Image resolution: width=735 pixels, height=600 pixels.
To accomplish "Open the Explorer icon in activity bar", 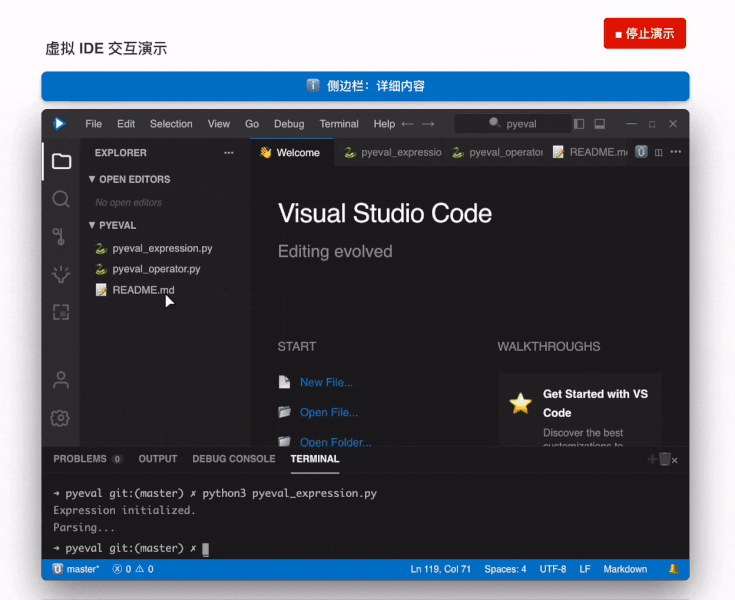I will tap(61, 161).
